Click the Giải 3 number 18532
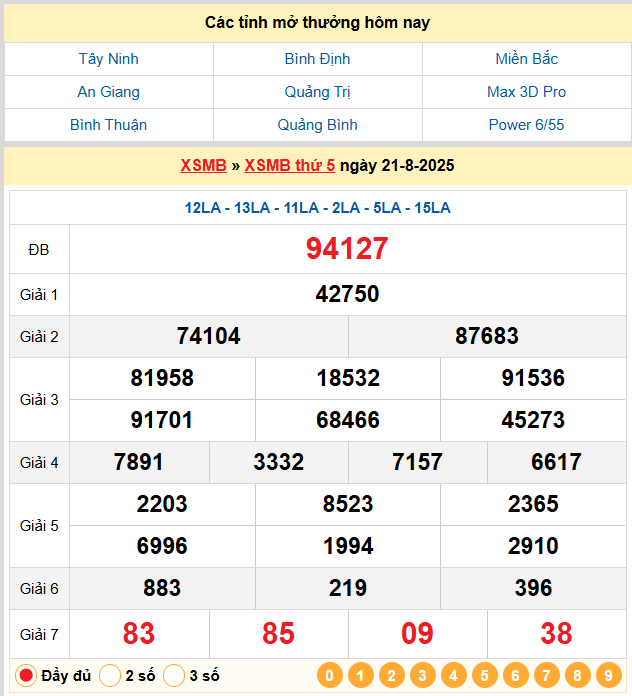This screenshot has width=632, height=696. [x=348, y=378]
